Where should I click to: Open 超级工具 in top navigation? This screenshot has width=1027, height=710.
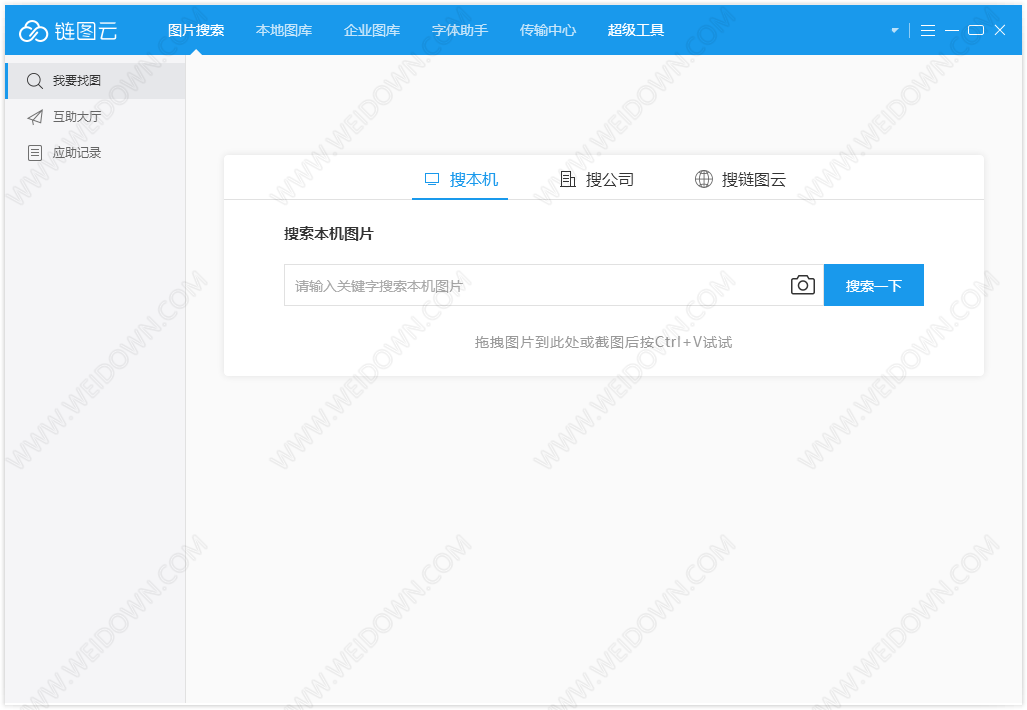point(635,30)
